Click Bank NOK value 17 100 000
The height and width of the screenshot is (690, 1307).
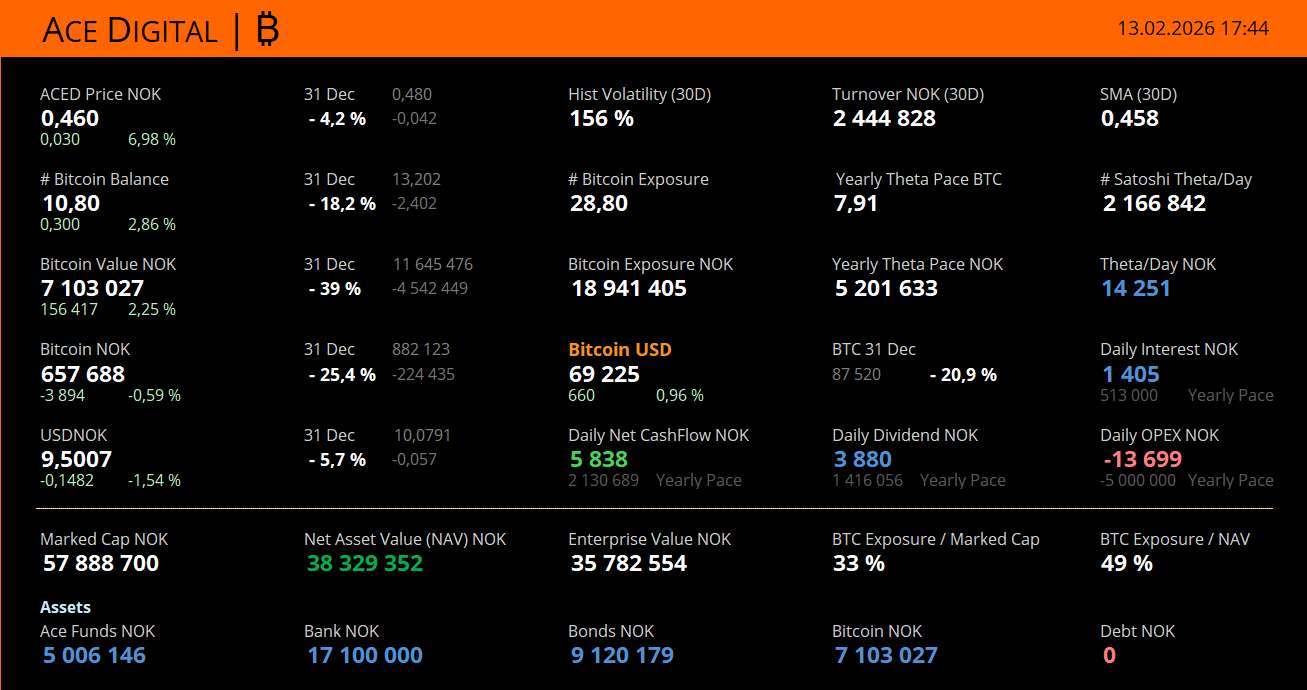click(x=365, y=655)
